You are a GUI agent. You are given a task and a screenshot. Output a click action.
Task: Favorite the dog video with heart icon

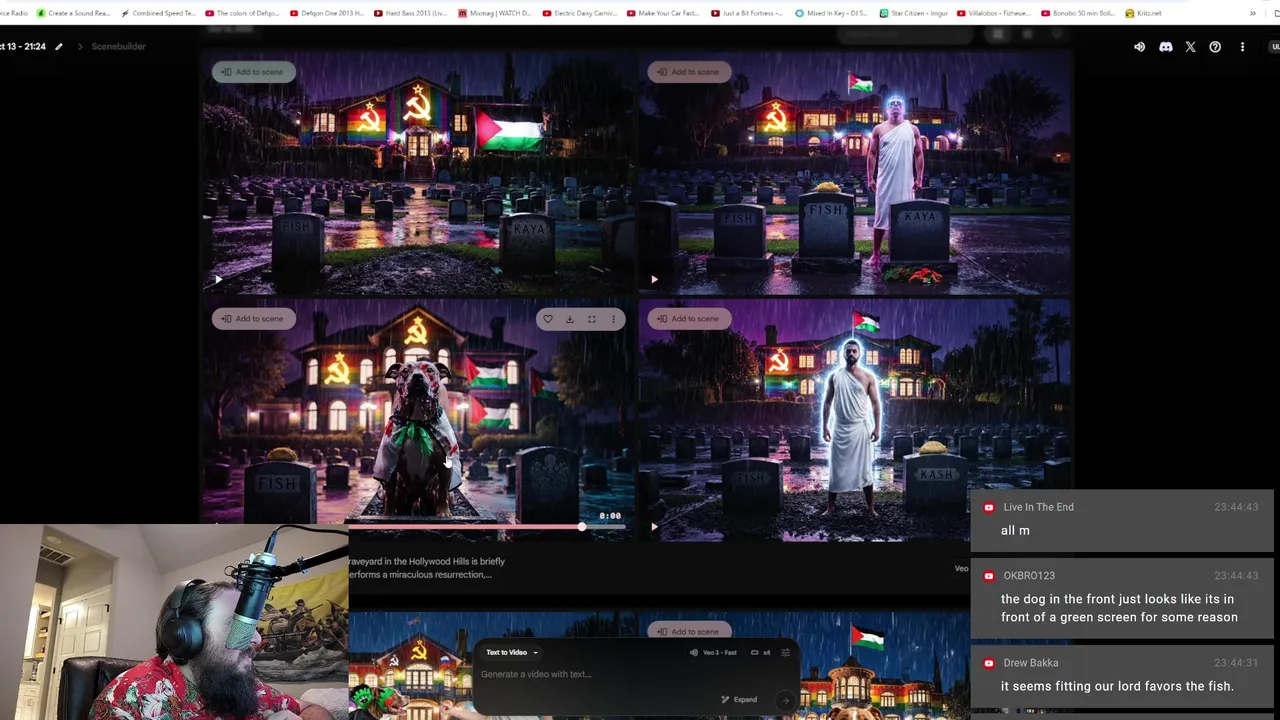pos(547,319)
